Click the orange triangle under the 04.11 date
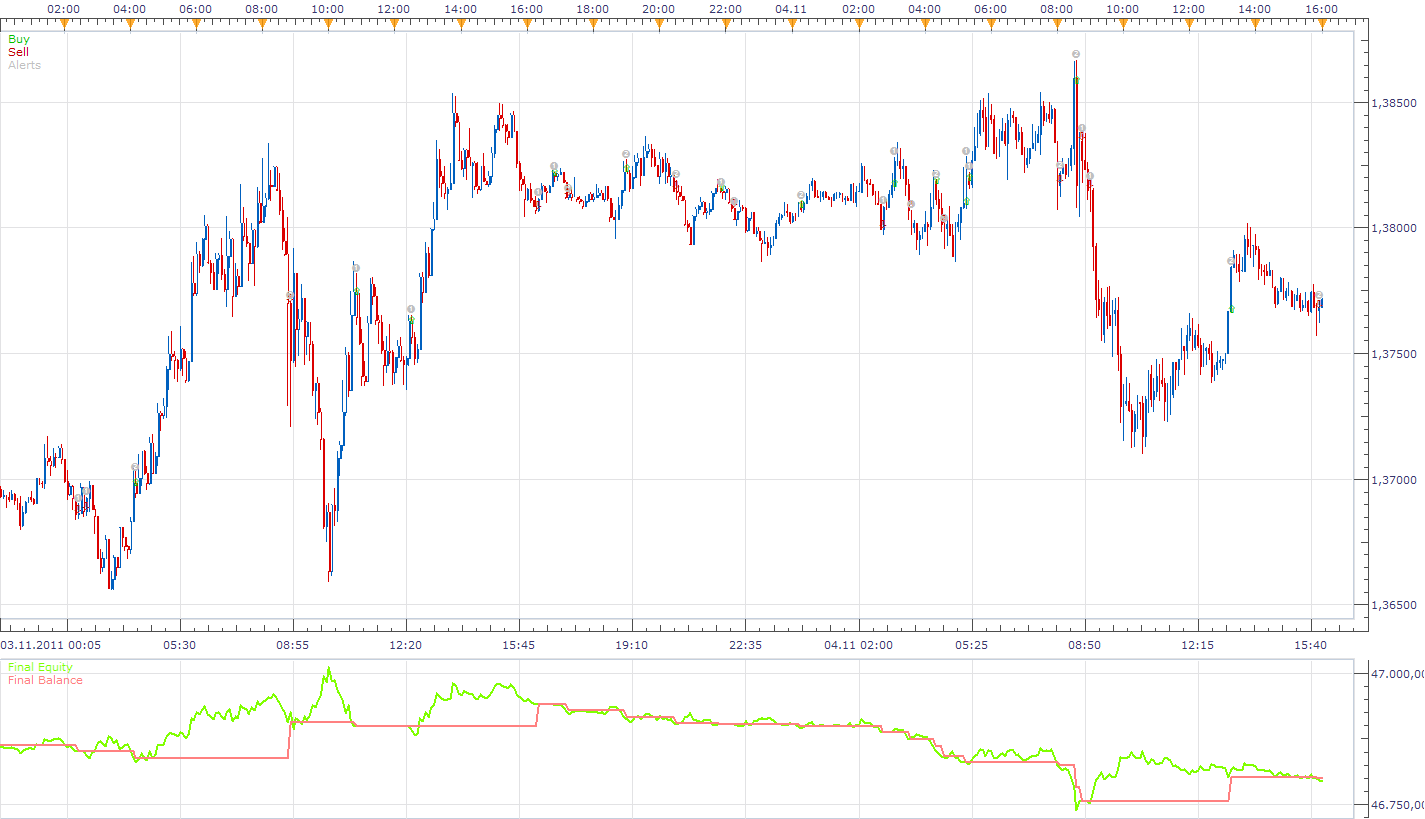 tap(791, 23)
